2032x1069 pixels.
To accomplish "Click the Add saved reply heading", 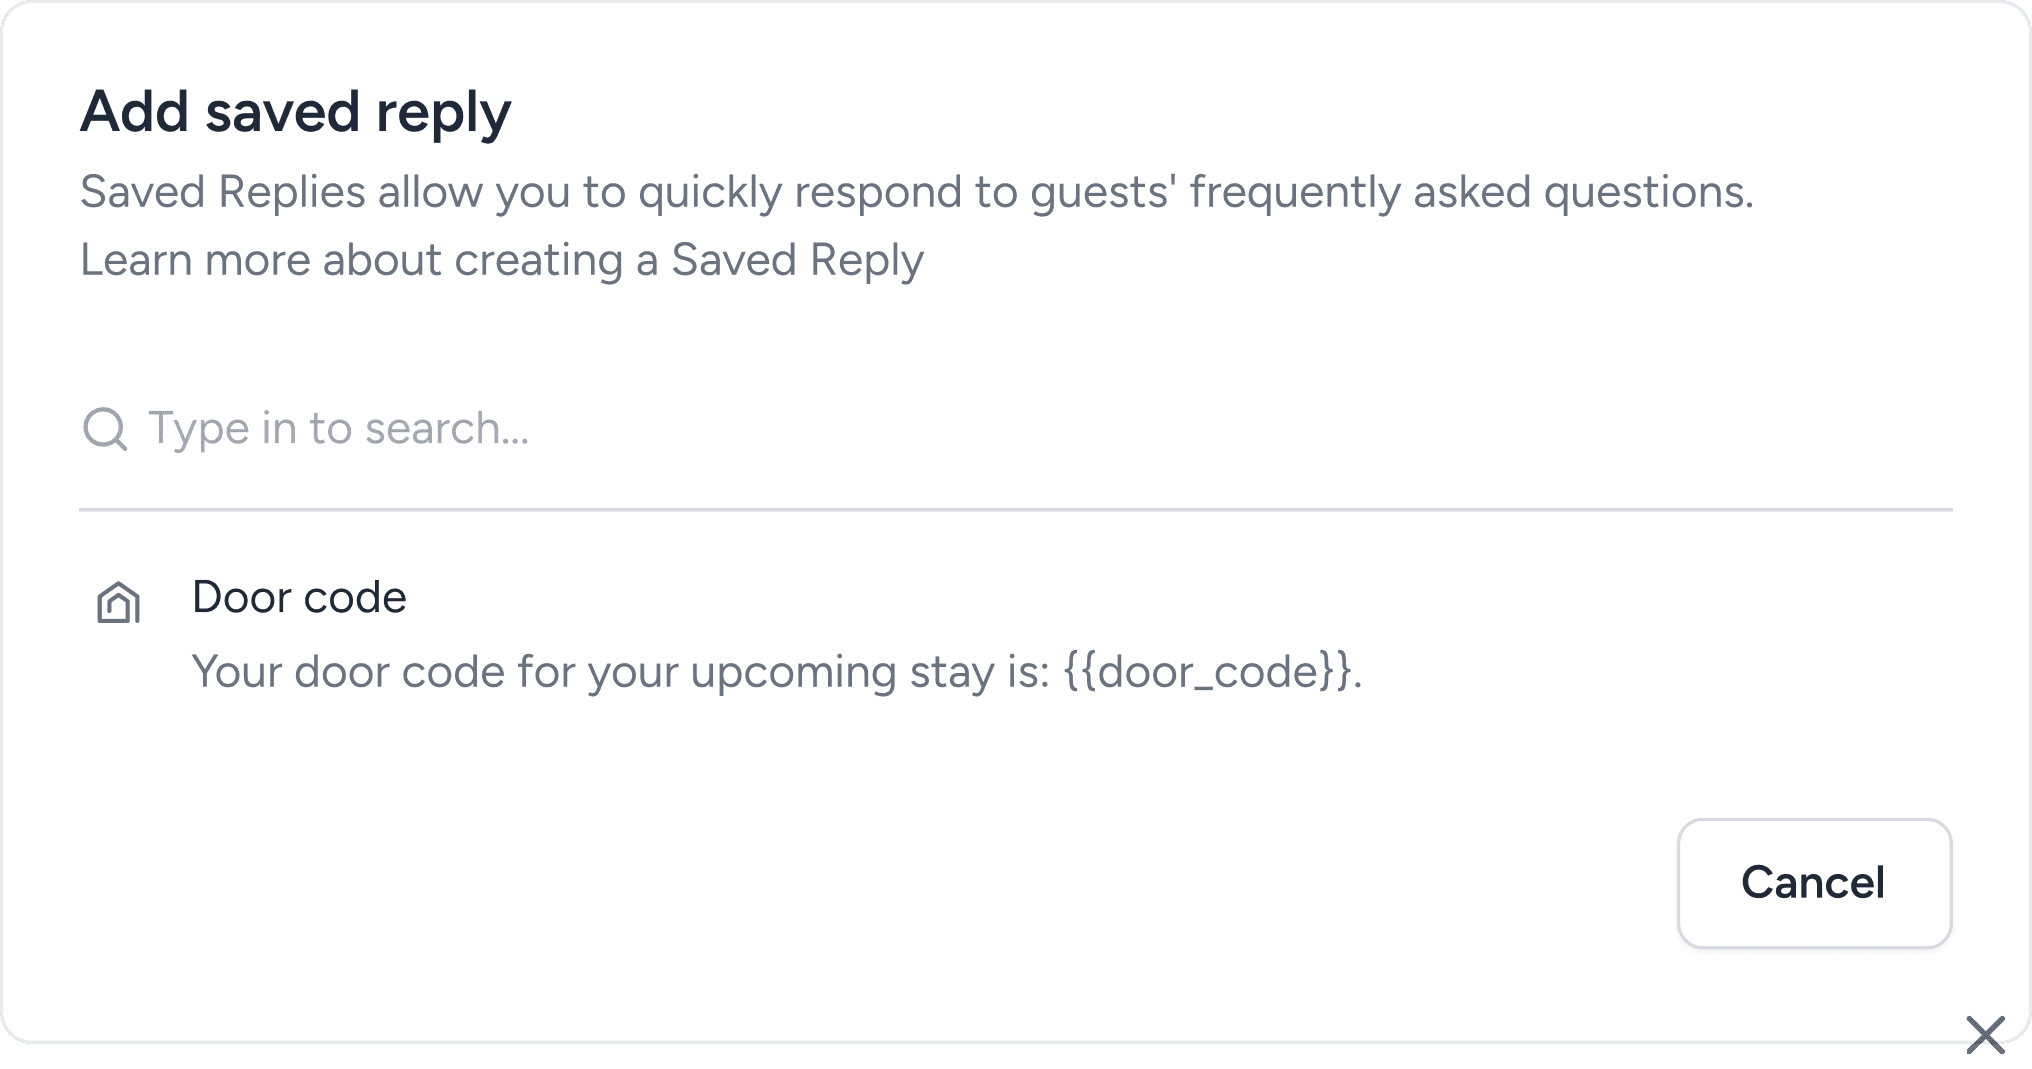I will [x=296, y=110].
